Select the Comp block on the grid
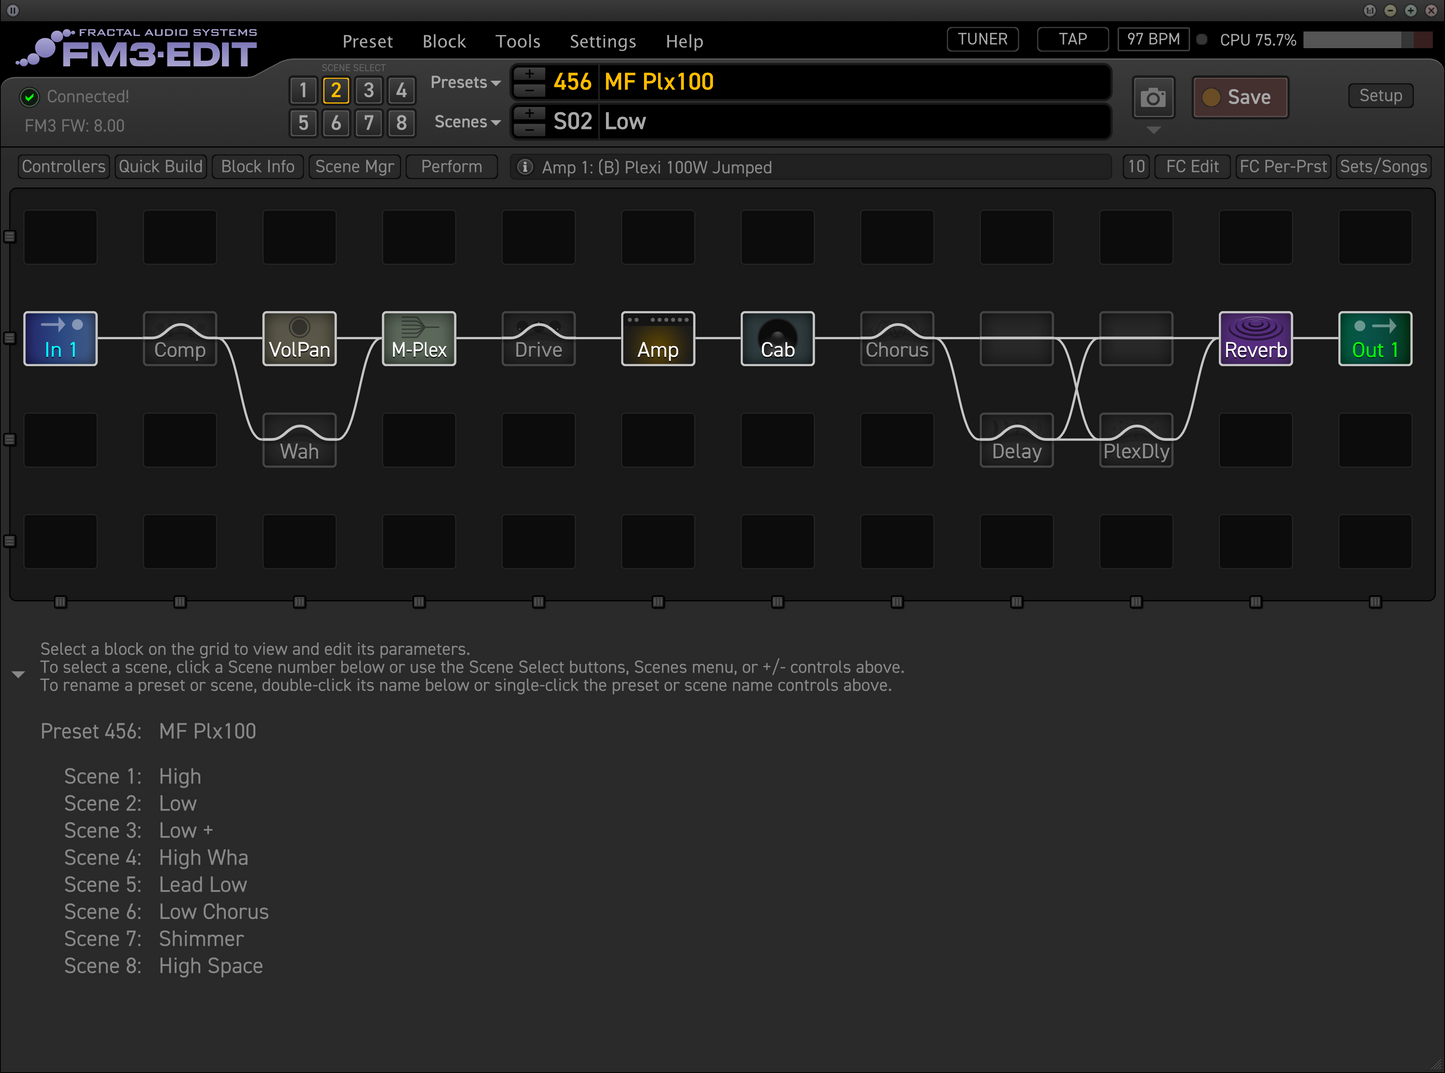 point(180,339)
